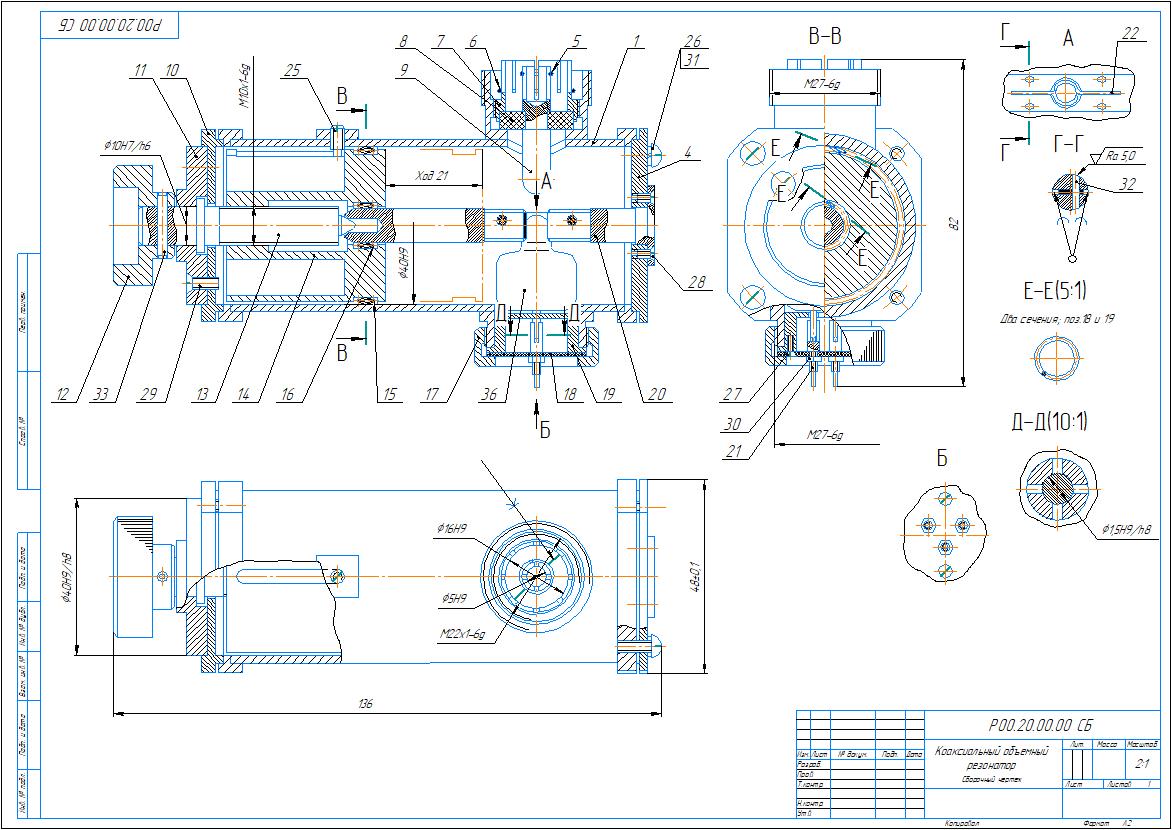Click the 'Ф5H9' dimension label
The width and height of the screenshot is (1172, 830).
coord(454,599)
